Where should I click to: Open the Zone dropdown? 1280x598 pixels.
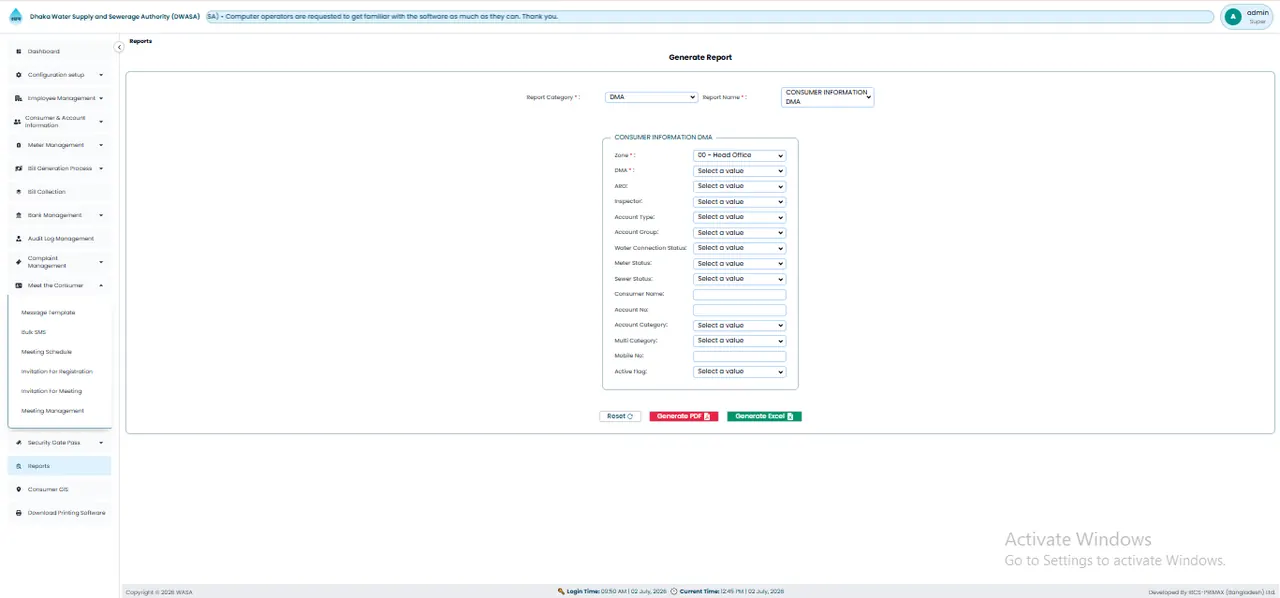[x=739, y=155]
